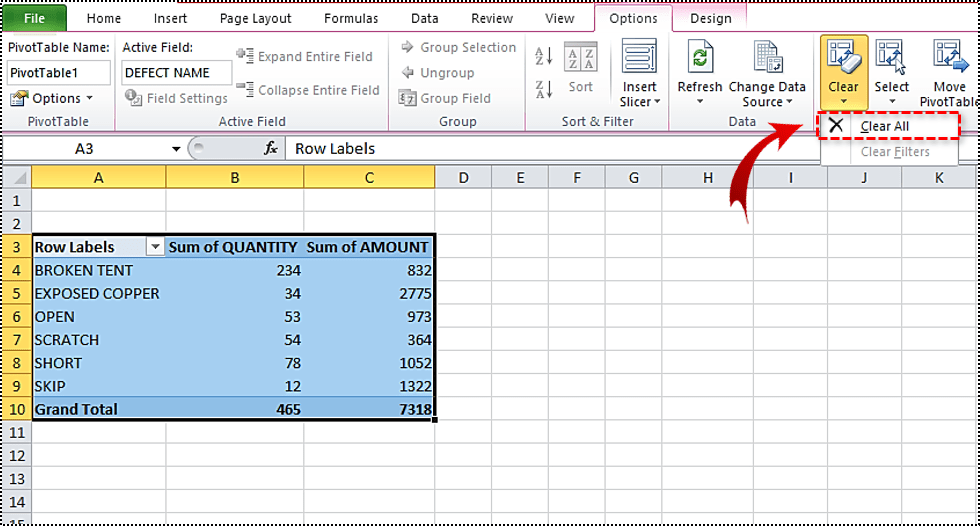The image size is (980, 526).
Task: Open the Row Labels filter dropdown
Action: [x=155, y=247]
